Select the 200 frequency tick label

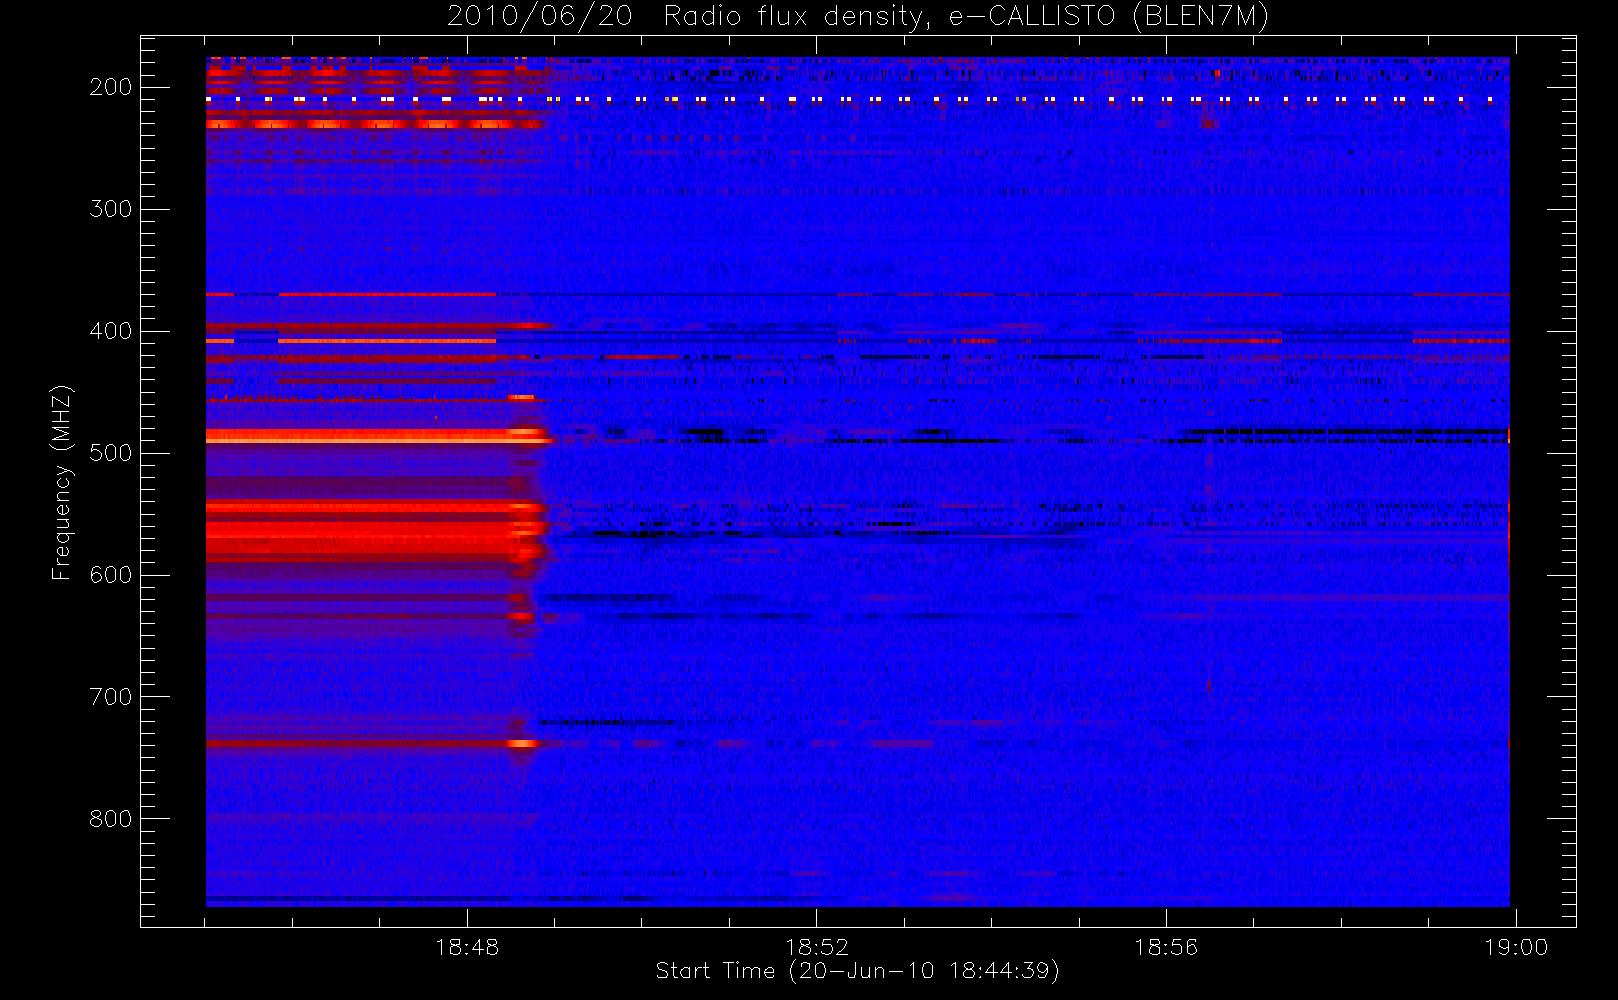tap(110, 87)
